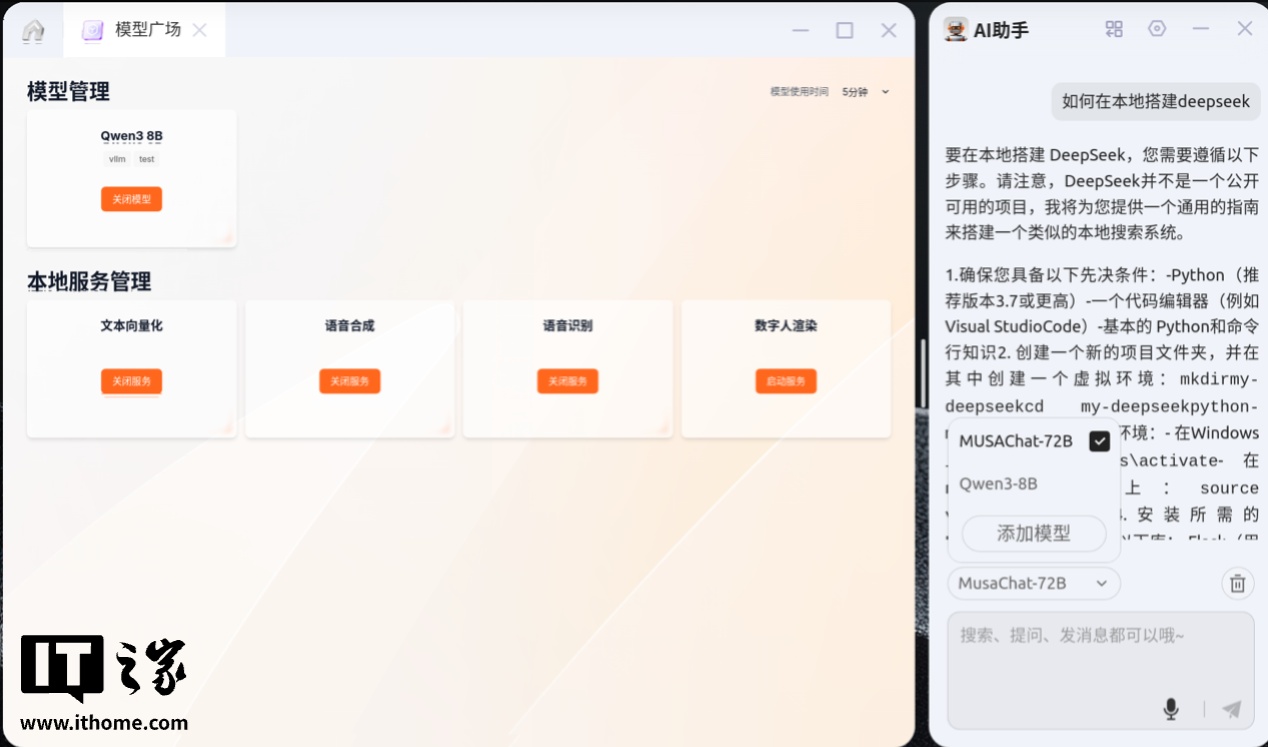Expand the MusaChat-72B model dropdown
This screenshot has width=1268, height=747.
(1033, 583)
